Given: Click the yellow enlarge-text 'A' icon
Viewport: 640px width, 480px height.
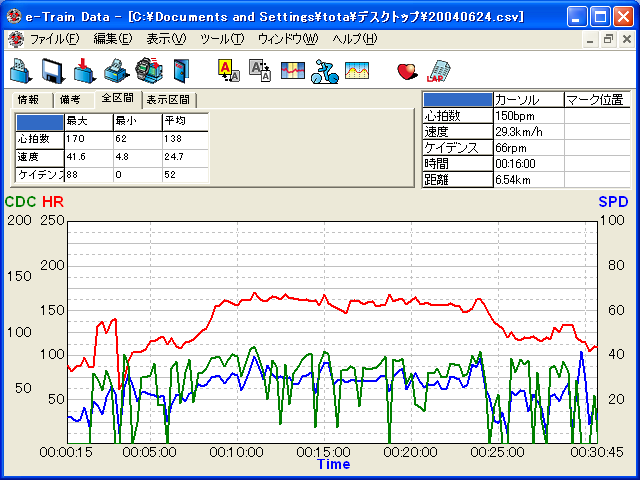Looking at the screenshot, I should (228, 70).
